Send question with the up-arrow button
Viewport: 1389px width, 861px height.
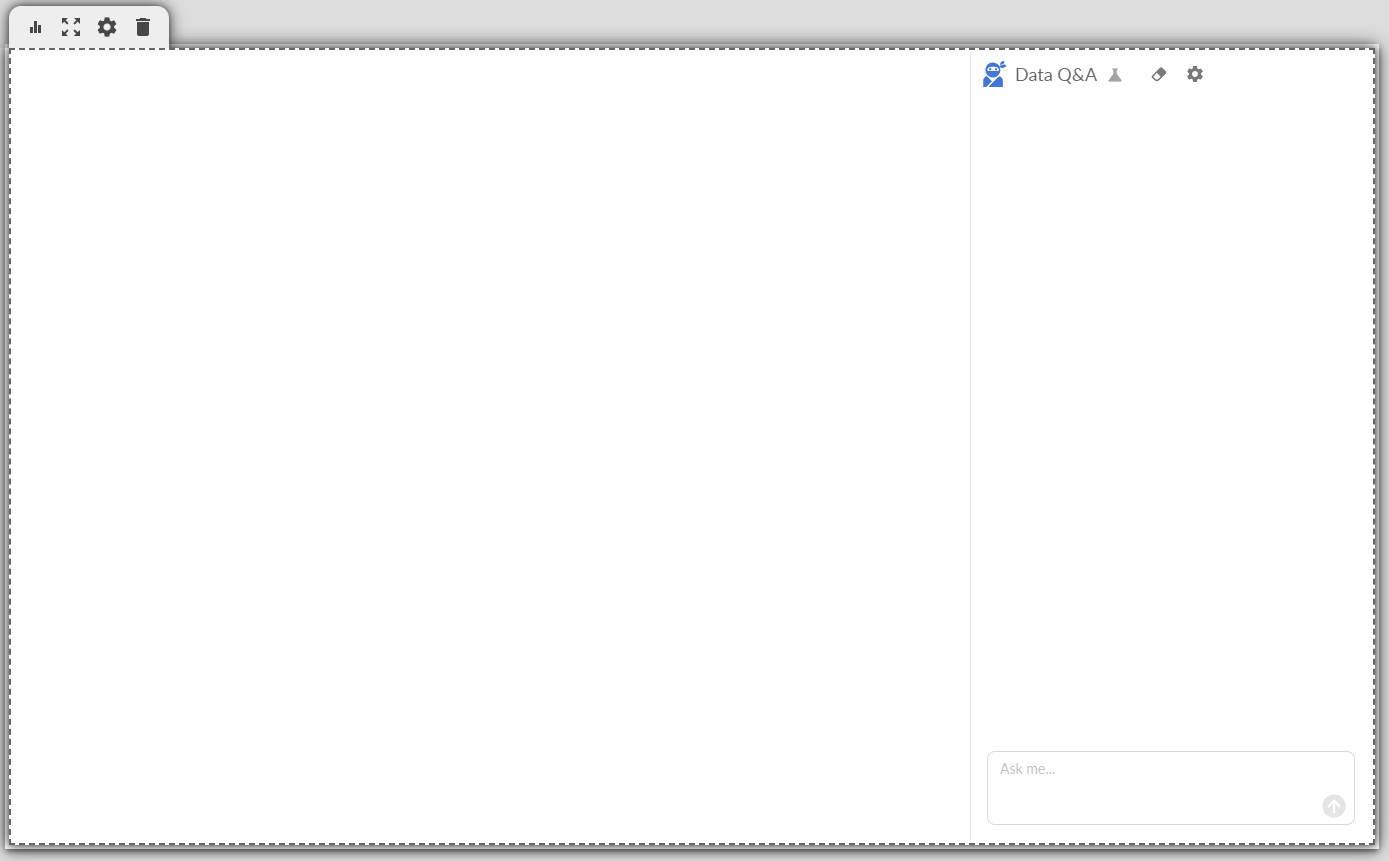(1334, 806)
